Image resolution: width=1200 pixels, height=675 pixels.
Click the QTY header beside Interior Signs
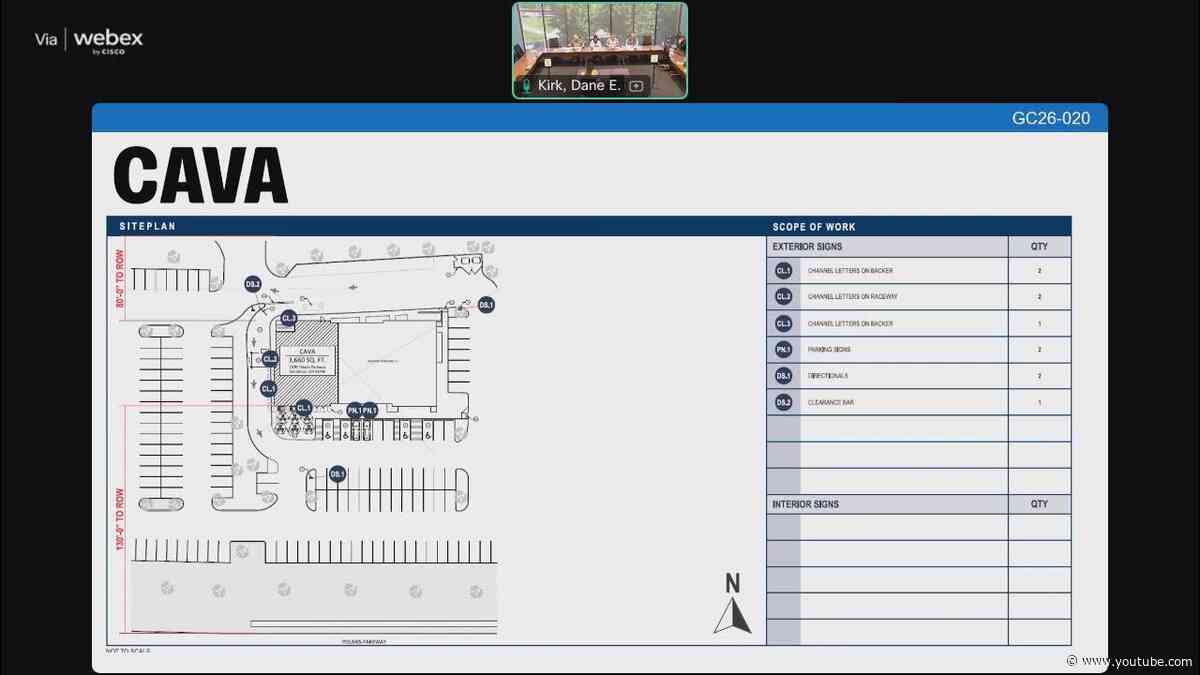pyautogui.click(x=1040, y=504)
